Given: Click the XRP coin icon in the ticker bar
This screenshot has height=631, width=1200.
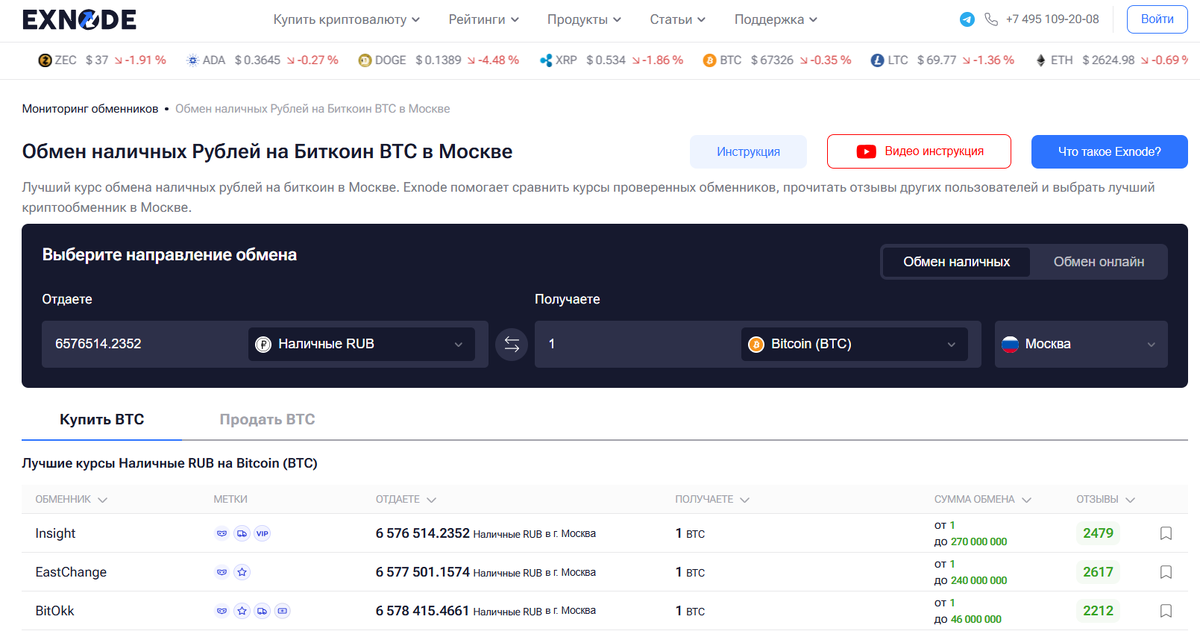Looking at the screenshot, I should point(545,59).
